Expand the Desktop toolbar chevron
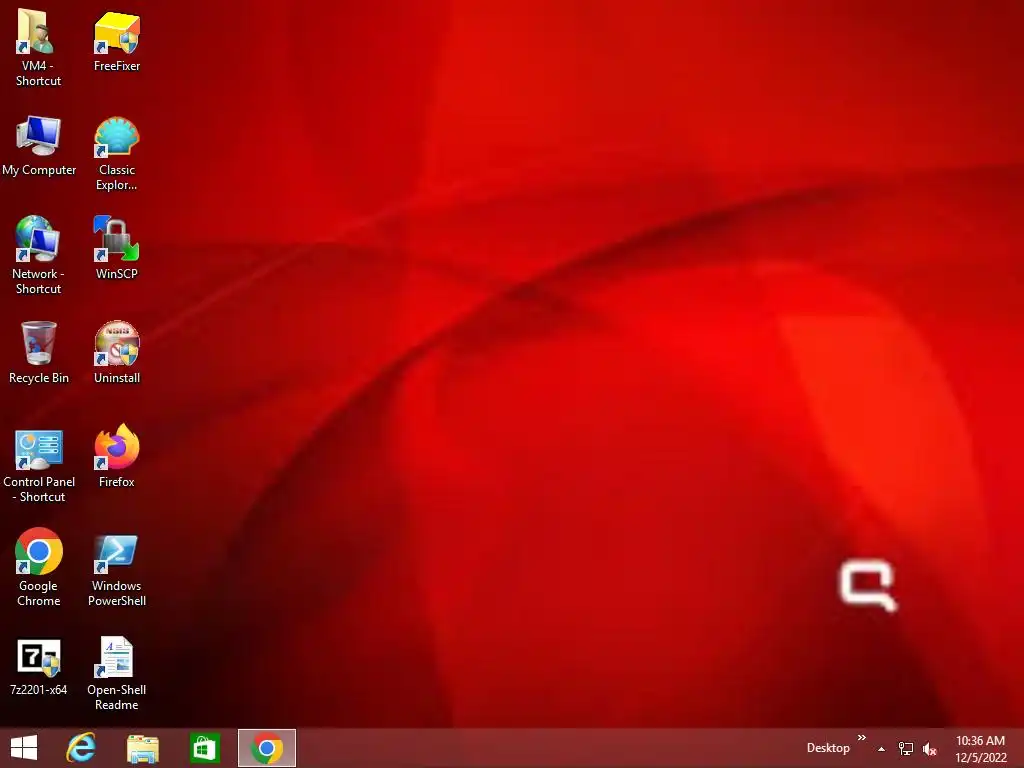Image resolution: width=1024 pixels, height=768 pixels. 861,738
